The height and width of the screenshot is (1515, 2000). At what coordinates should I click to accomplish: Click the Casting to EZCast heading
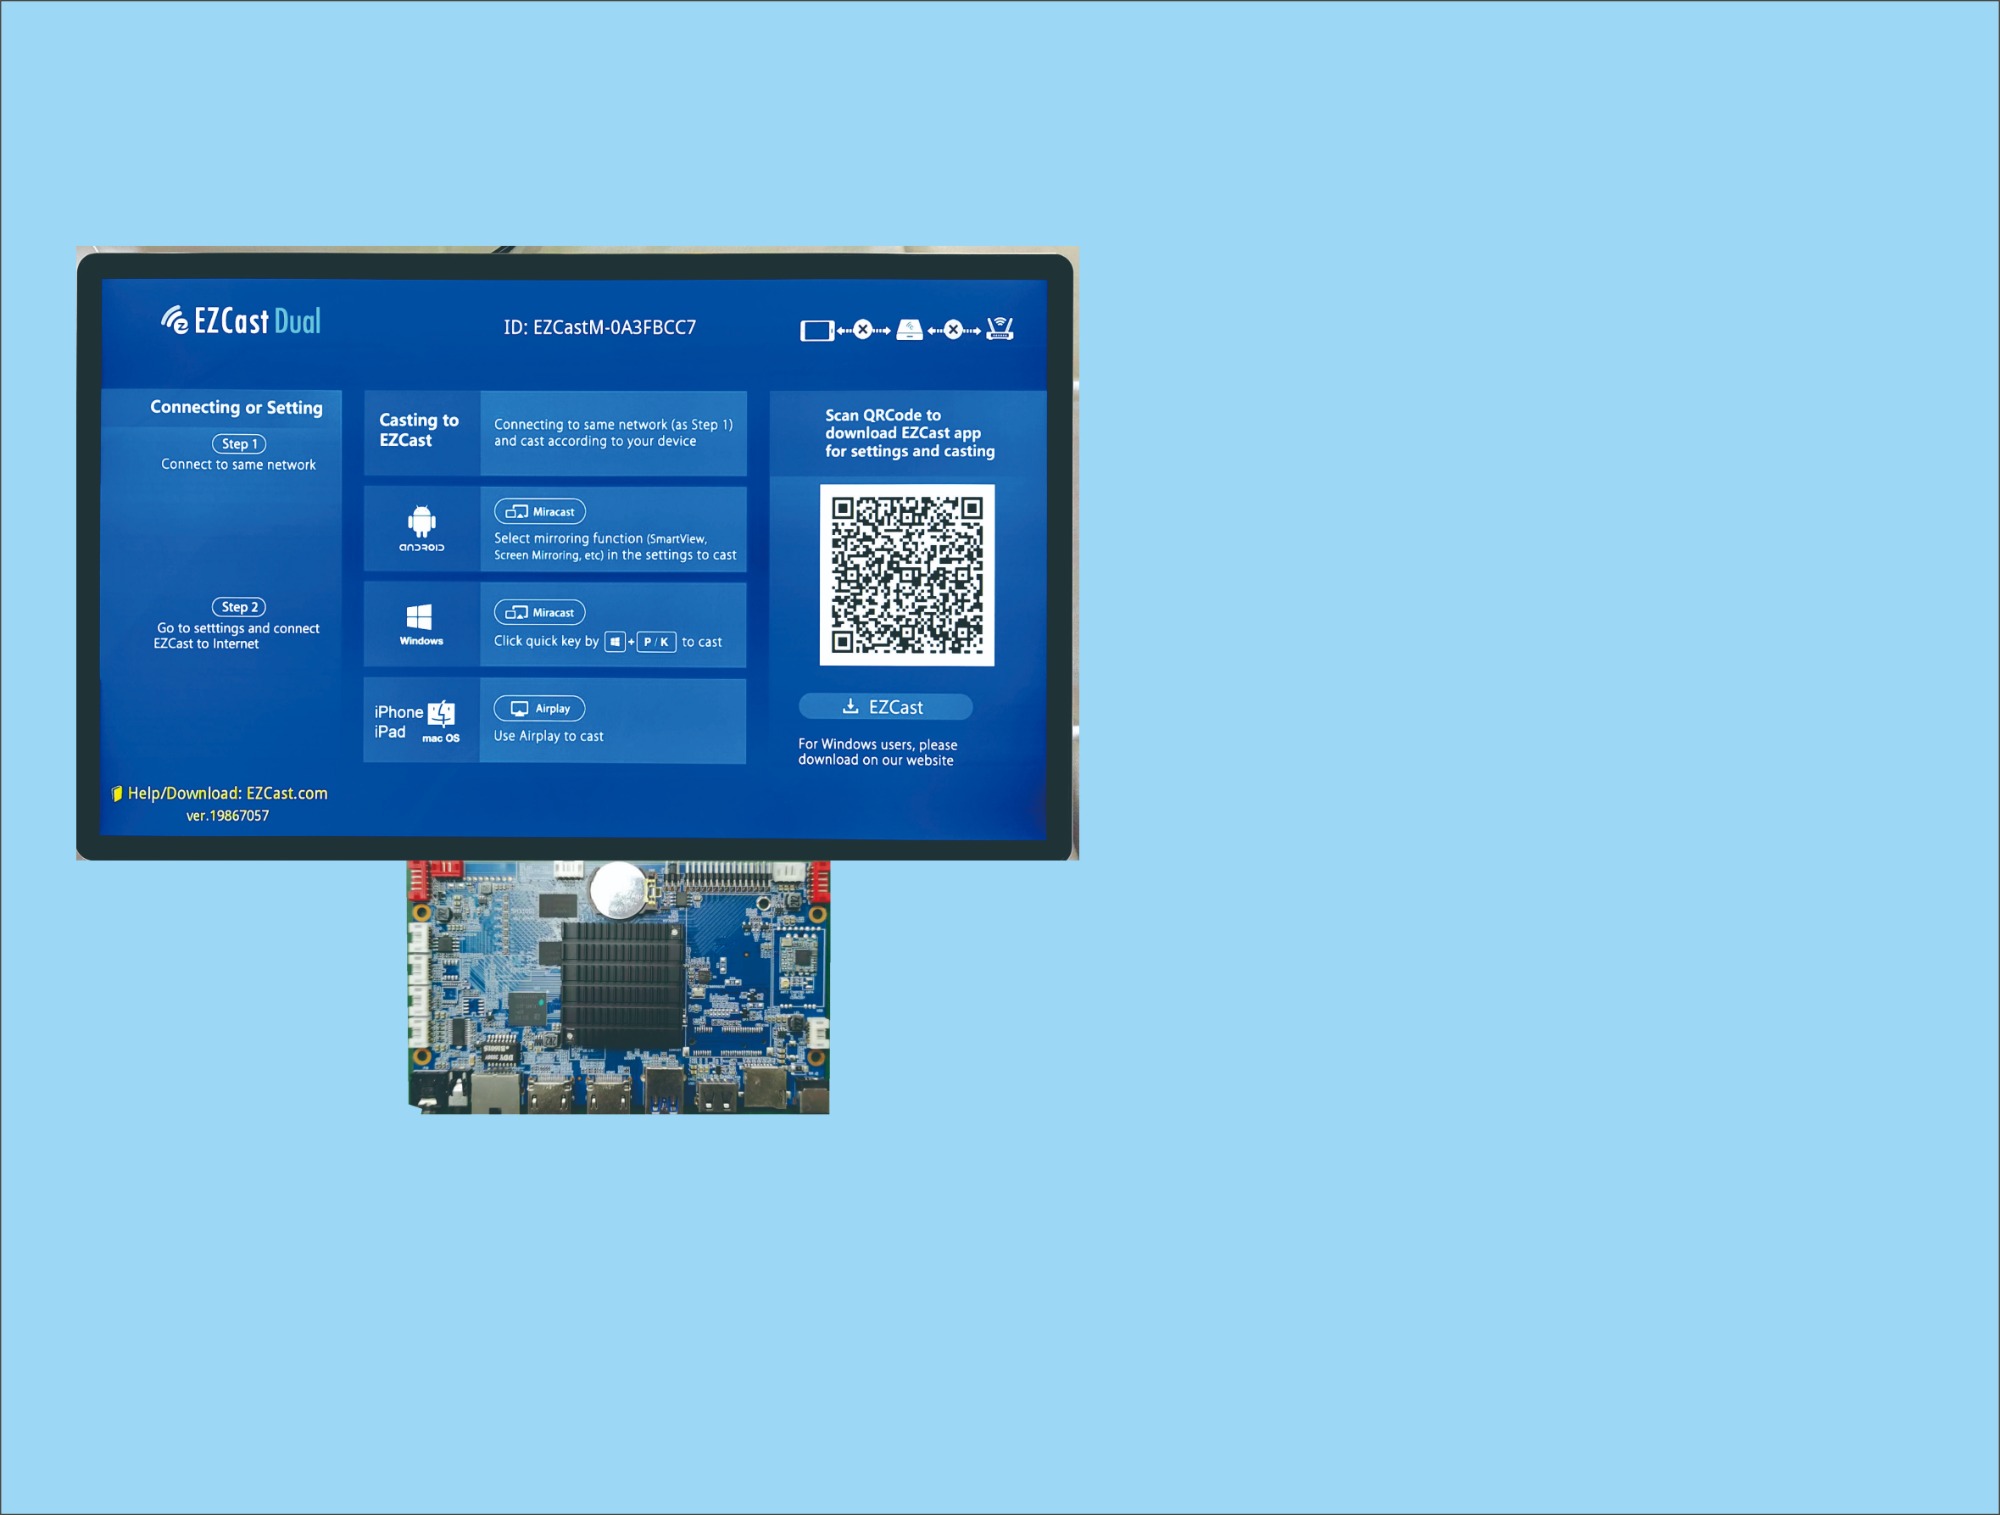[419, 430]
